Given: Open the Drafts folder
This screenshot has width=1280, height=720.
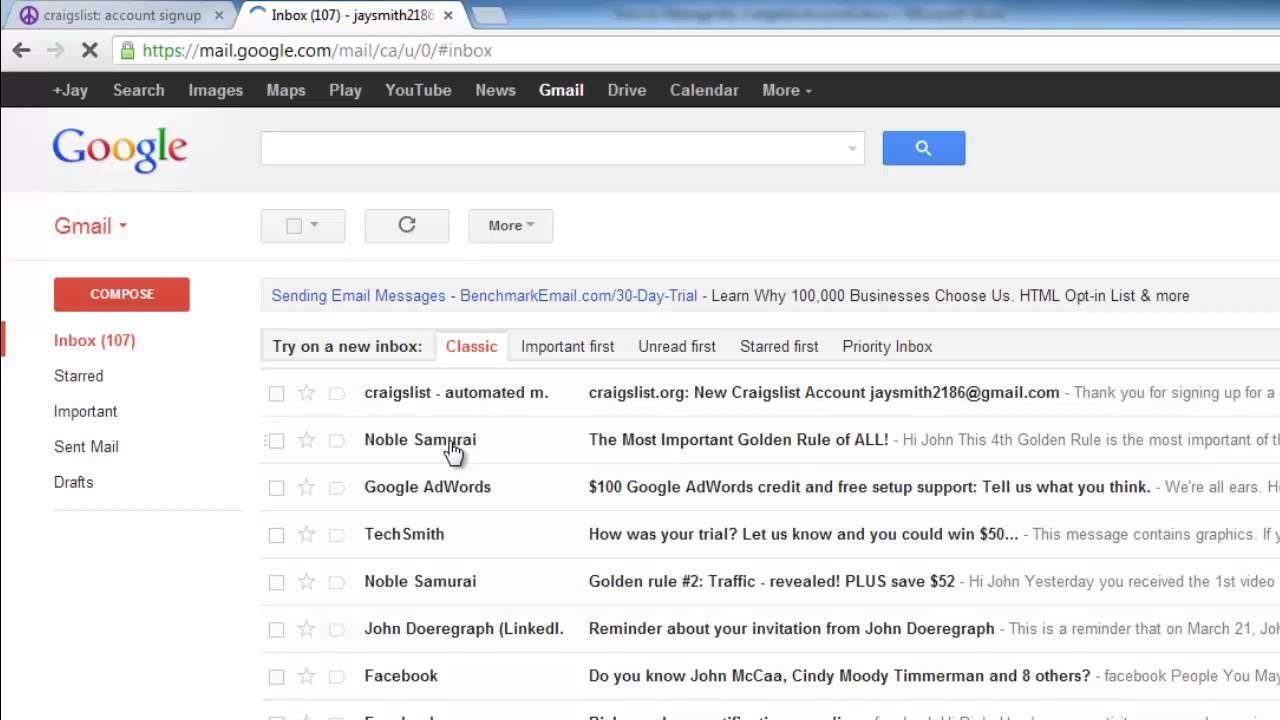Looking at the screenshot, I should (x=74, y=482).
